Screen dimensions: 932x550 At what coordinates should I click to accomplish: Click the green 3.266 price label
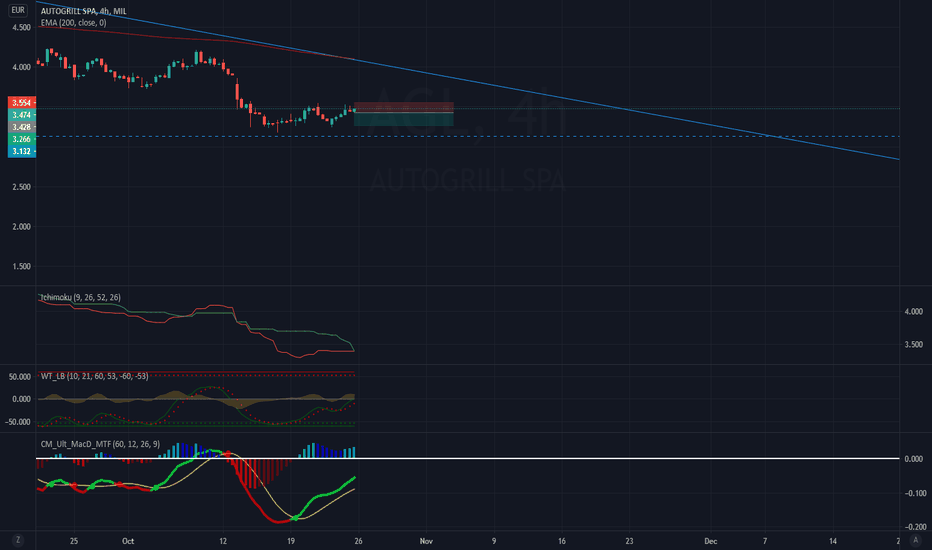(22, 139)
